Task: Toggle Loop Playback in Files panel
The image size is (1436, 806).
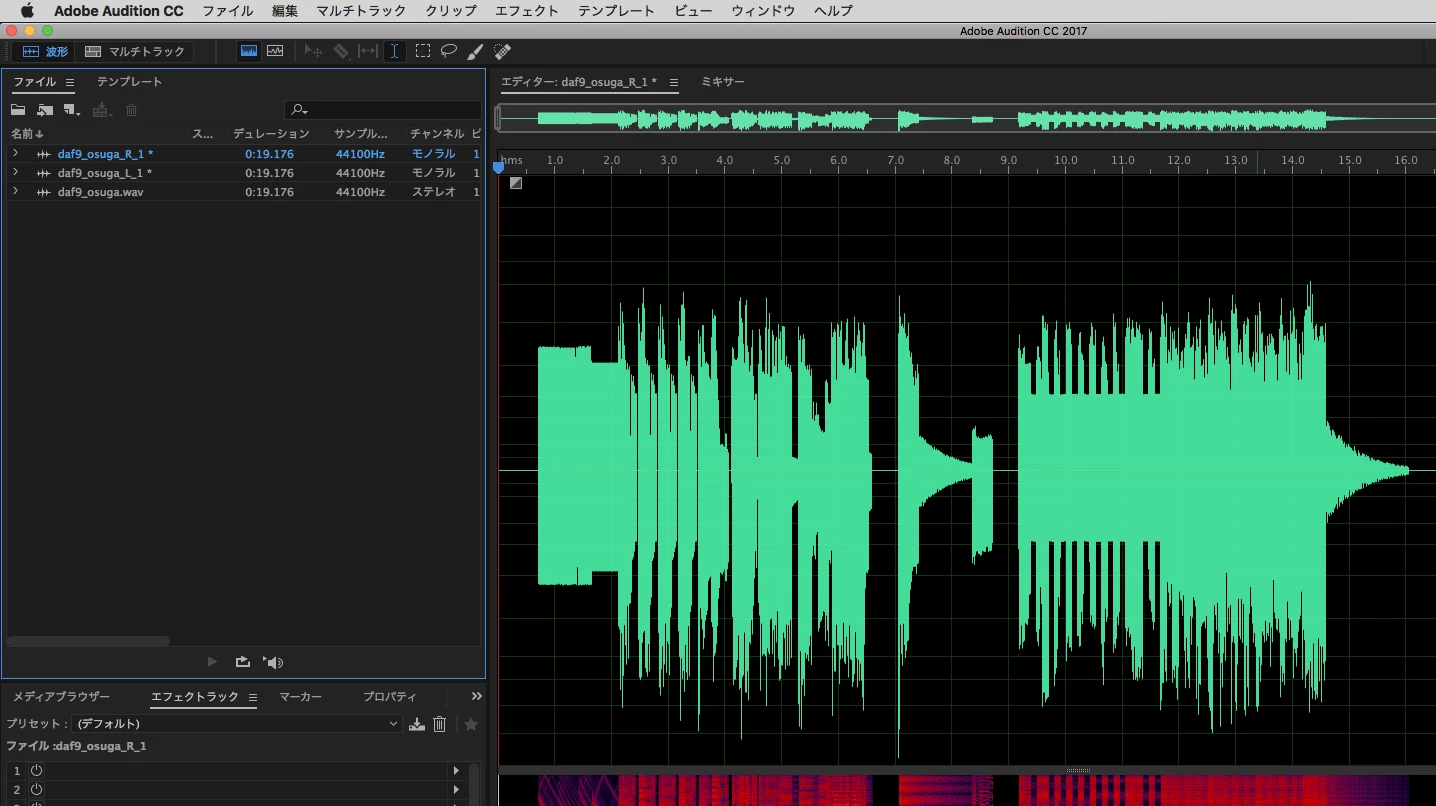Action: pyautogui.click(x=242, y=662)
